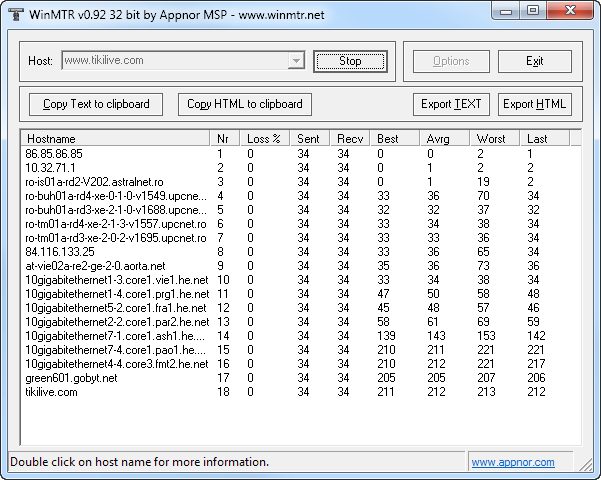This screenshot has height=480, width=601.
Task: Select the 84.116.133.25 host row
Action: (x=301, y=252)
